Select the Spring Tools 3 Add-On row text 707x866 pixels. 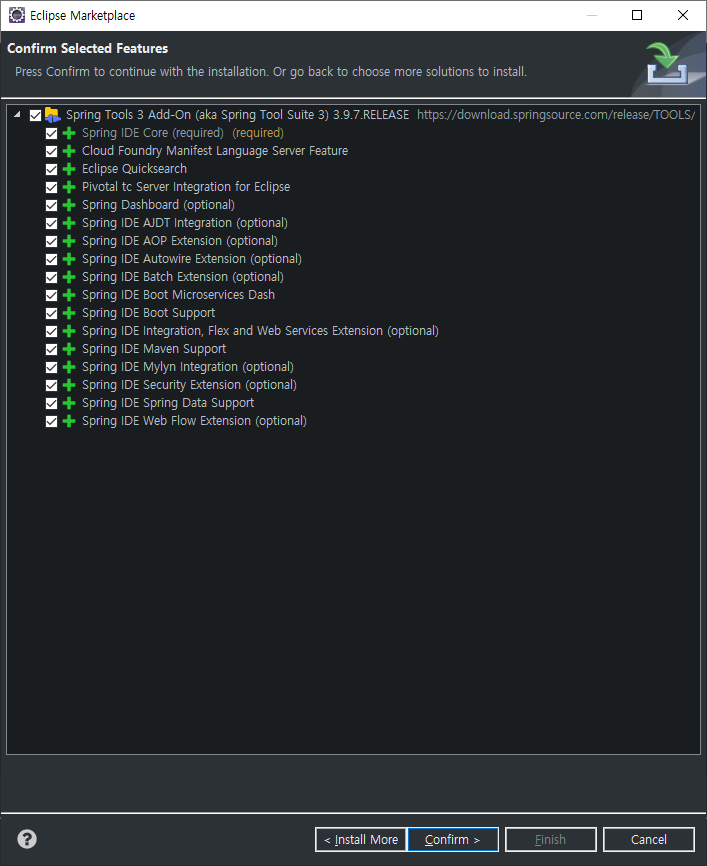click(x=238, y=115)
